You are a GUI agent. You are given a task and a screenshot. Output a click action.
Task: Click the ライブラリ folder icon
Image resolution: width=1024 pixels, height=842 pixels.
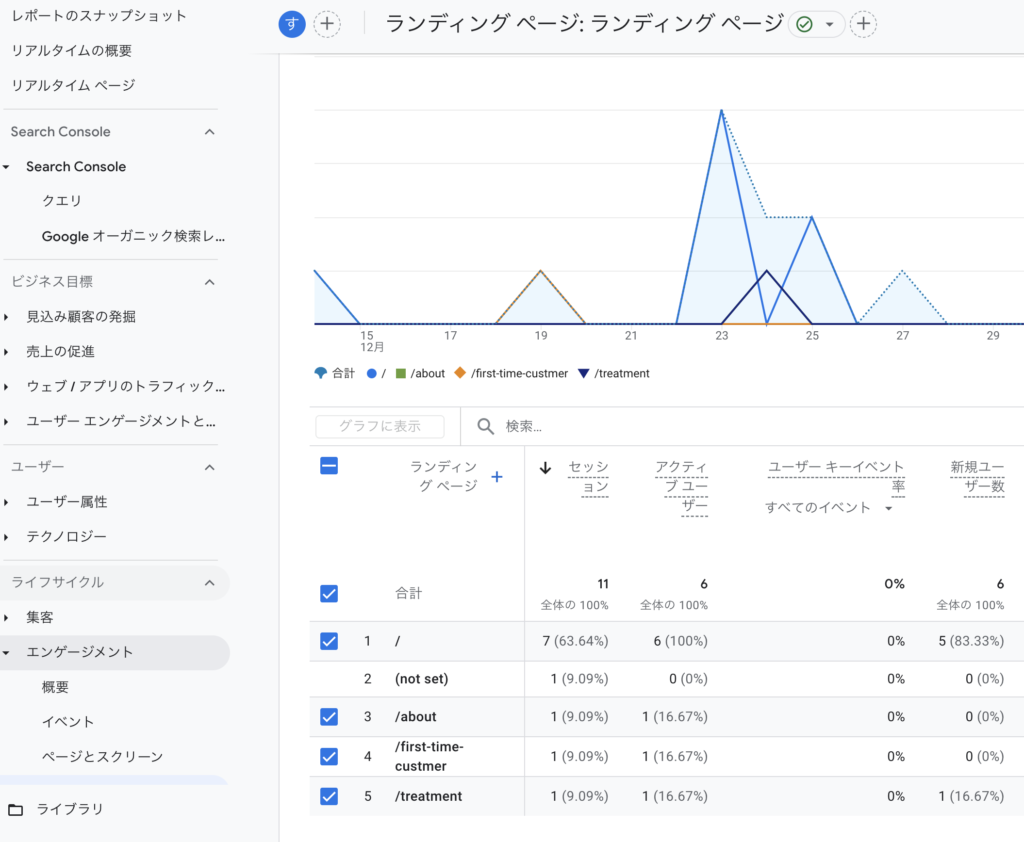click(18, 809)
